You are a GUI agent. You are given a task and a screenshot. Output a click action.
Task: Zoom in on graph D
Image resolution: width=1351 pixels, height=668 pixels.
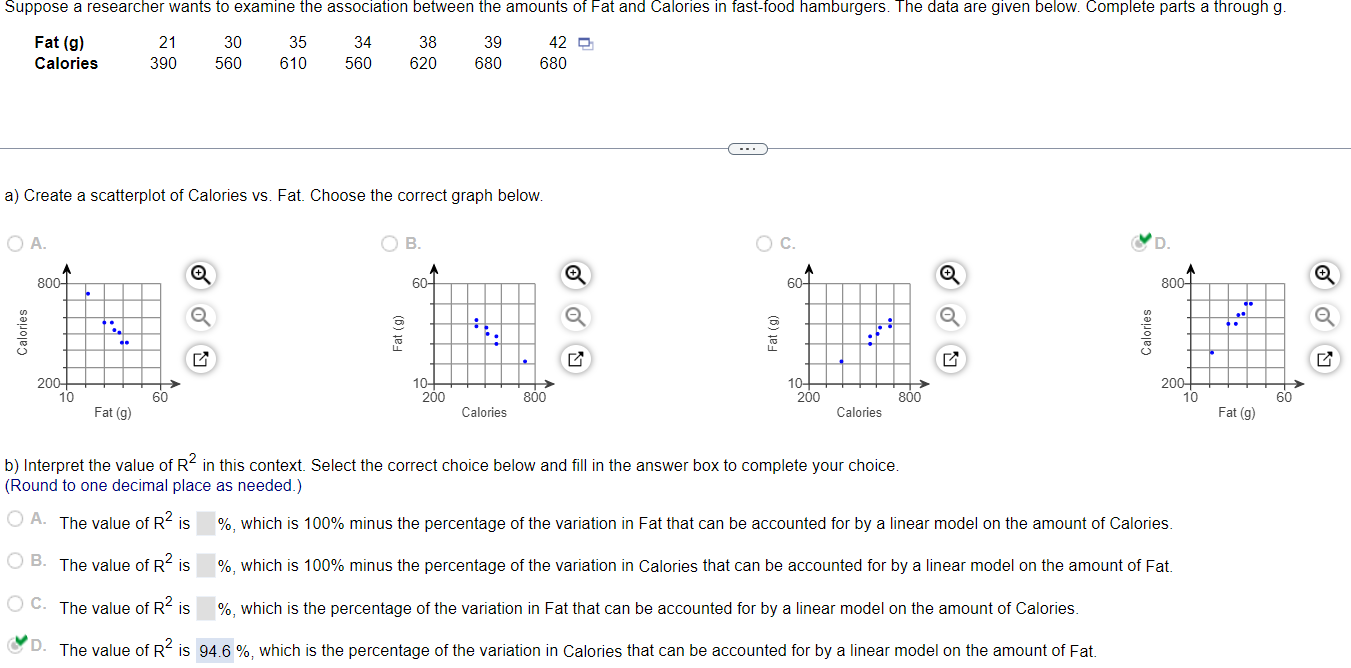1324,274
